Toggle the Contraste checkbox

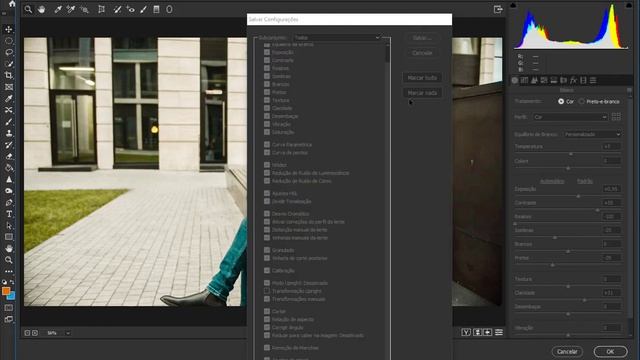(267, 60)
